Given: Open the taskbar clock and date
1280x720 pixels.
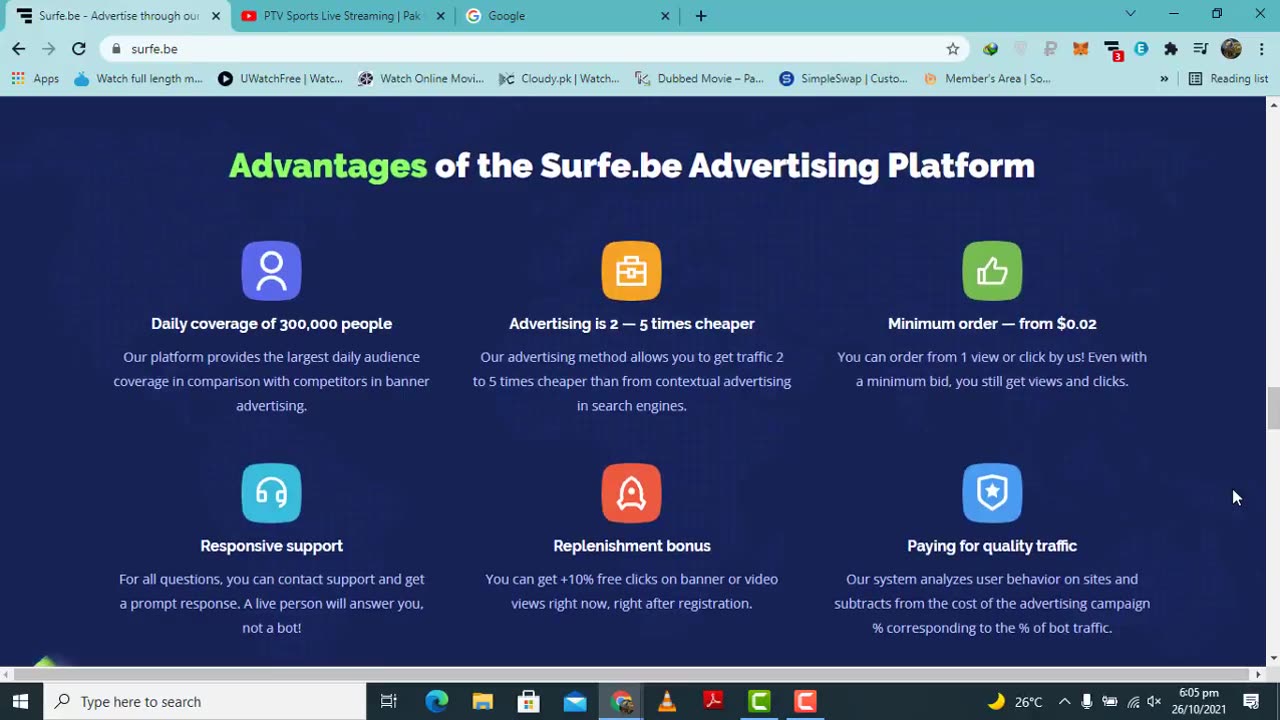Looking at the screenshot, I should point(1199,701).
